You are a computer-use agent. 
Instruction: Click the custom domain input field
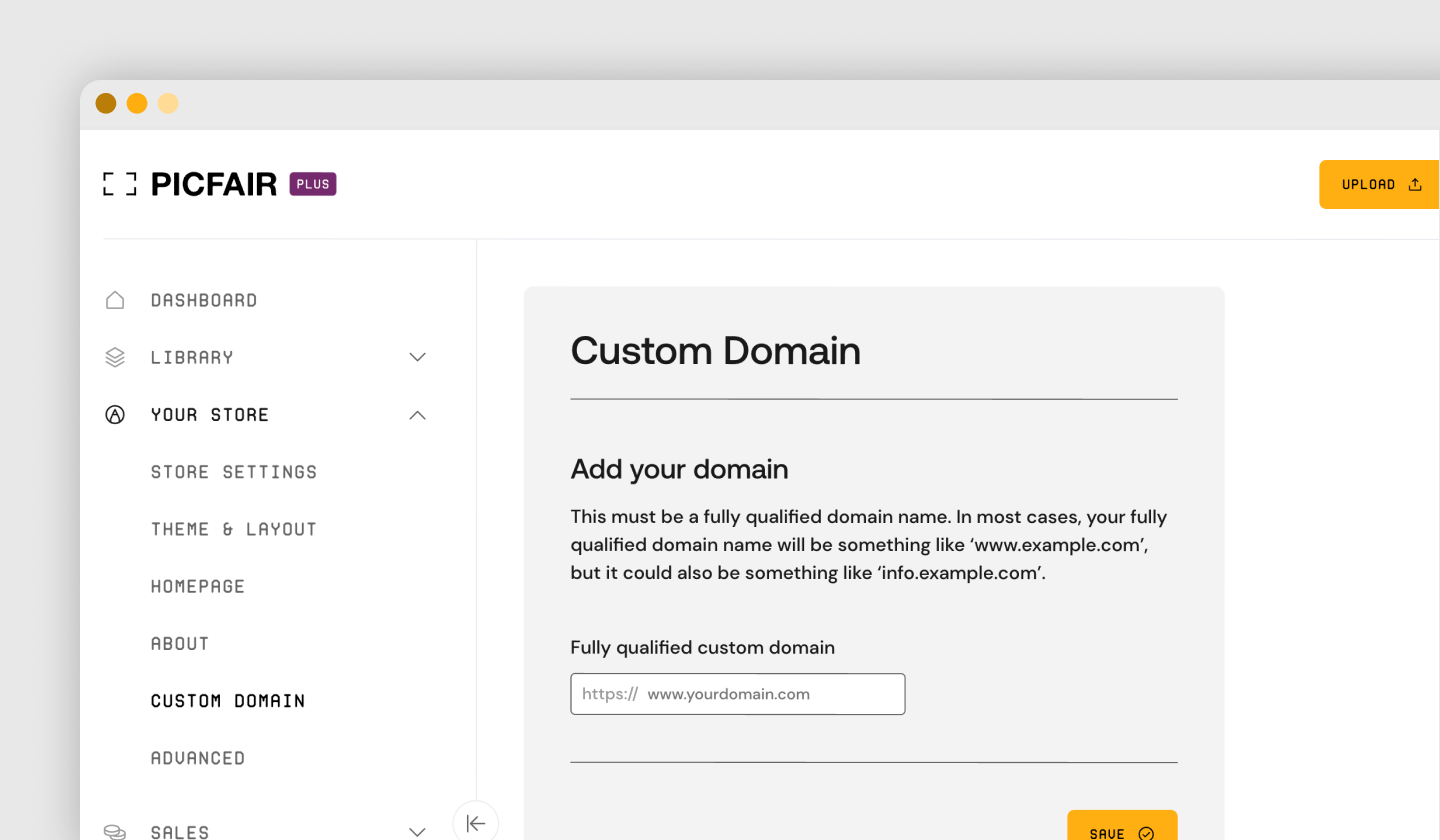(x=738, y=694)
